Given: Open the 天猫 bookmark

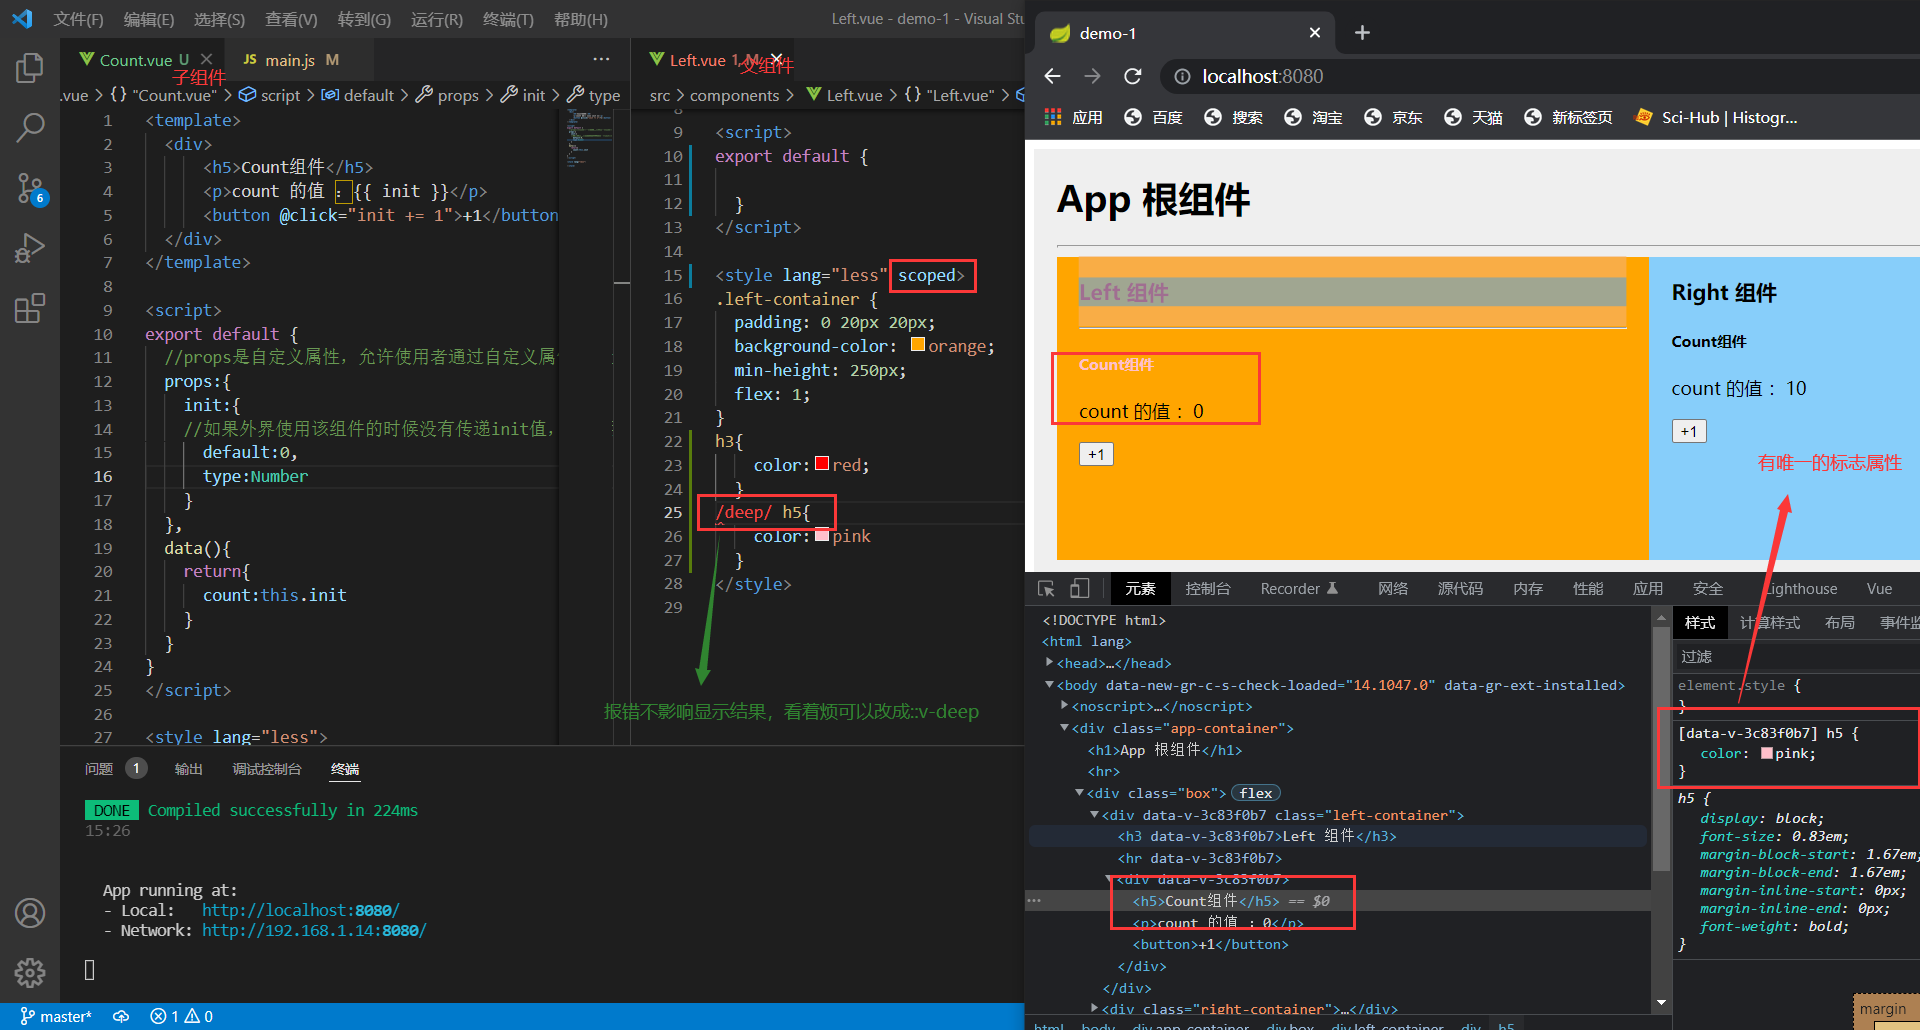Looking at the screenshot, I should tap(1473, 117).
